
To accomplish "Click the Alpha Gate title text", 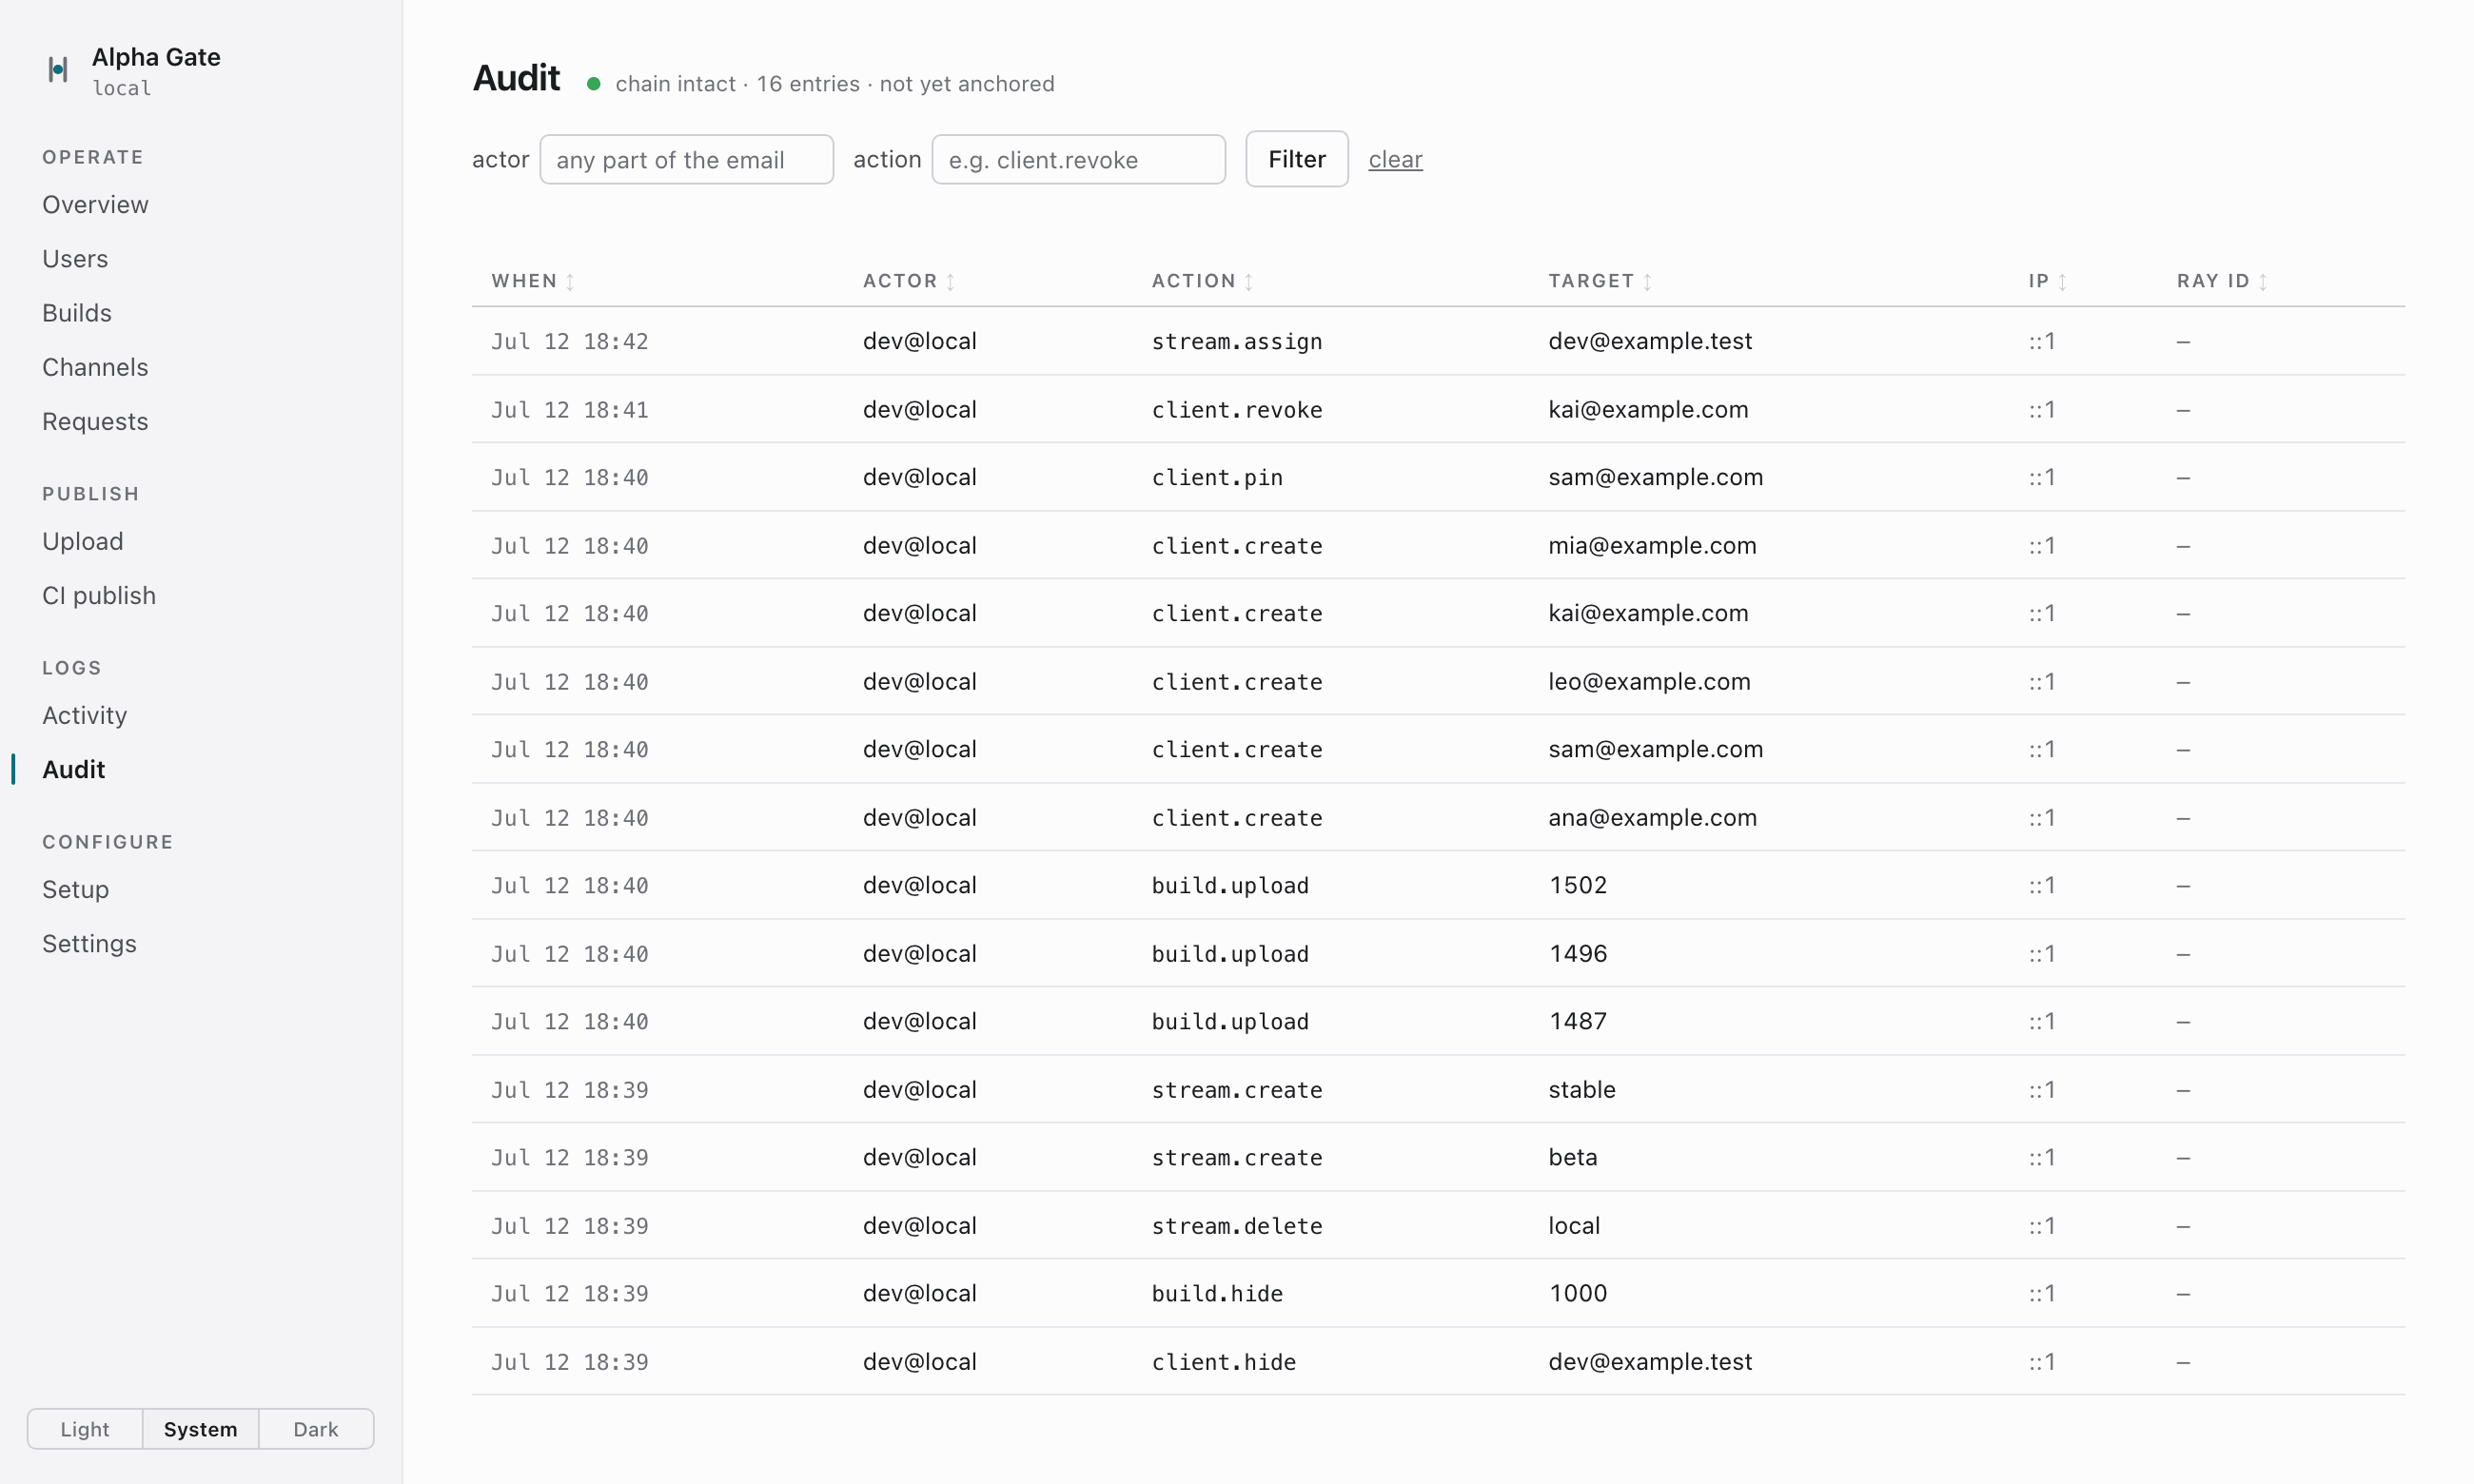I will (156, 57).
